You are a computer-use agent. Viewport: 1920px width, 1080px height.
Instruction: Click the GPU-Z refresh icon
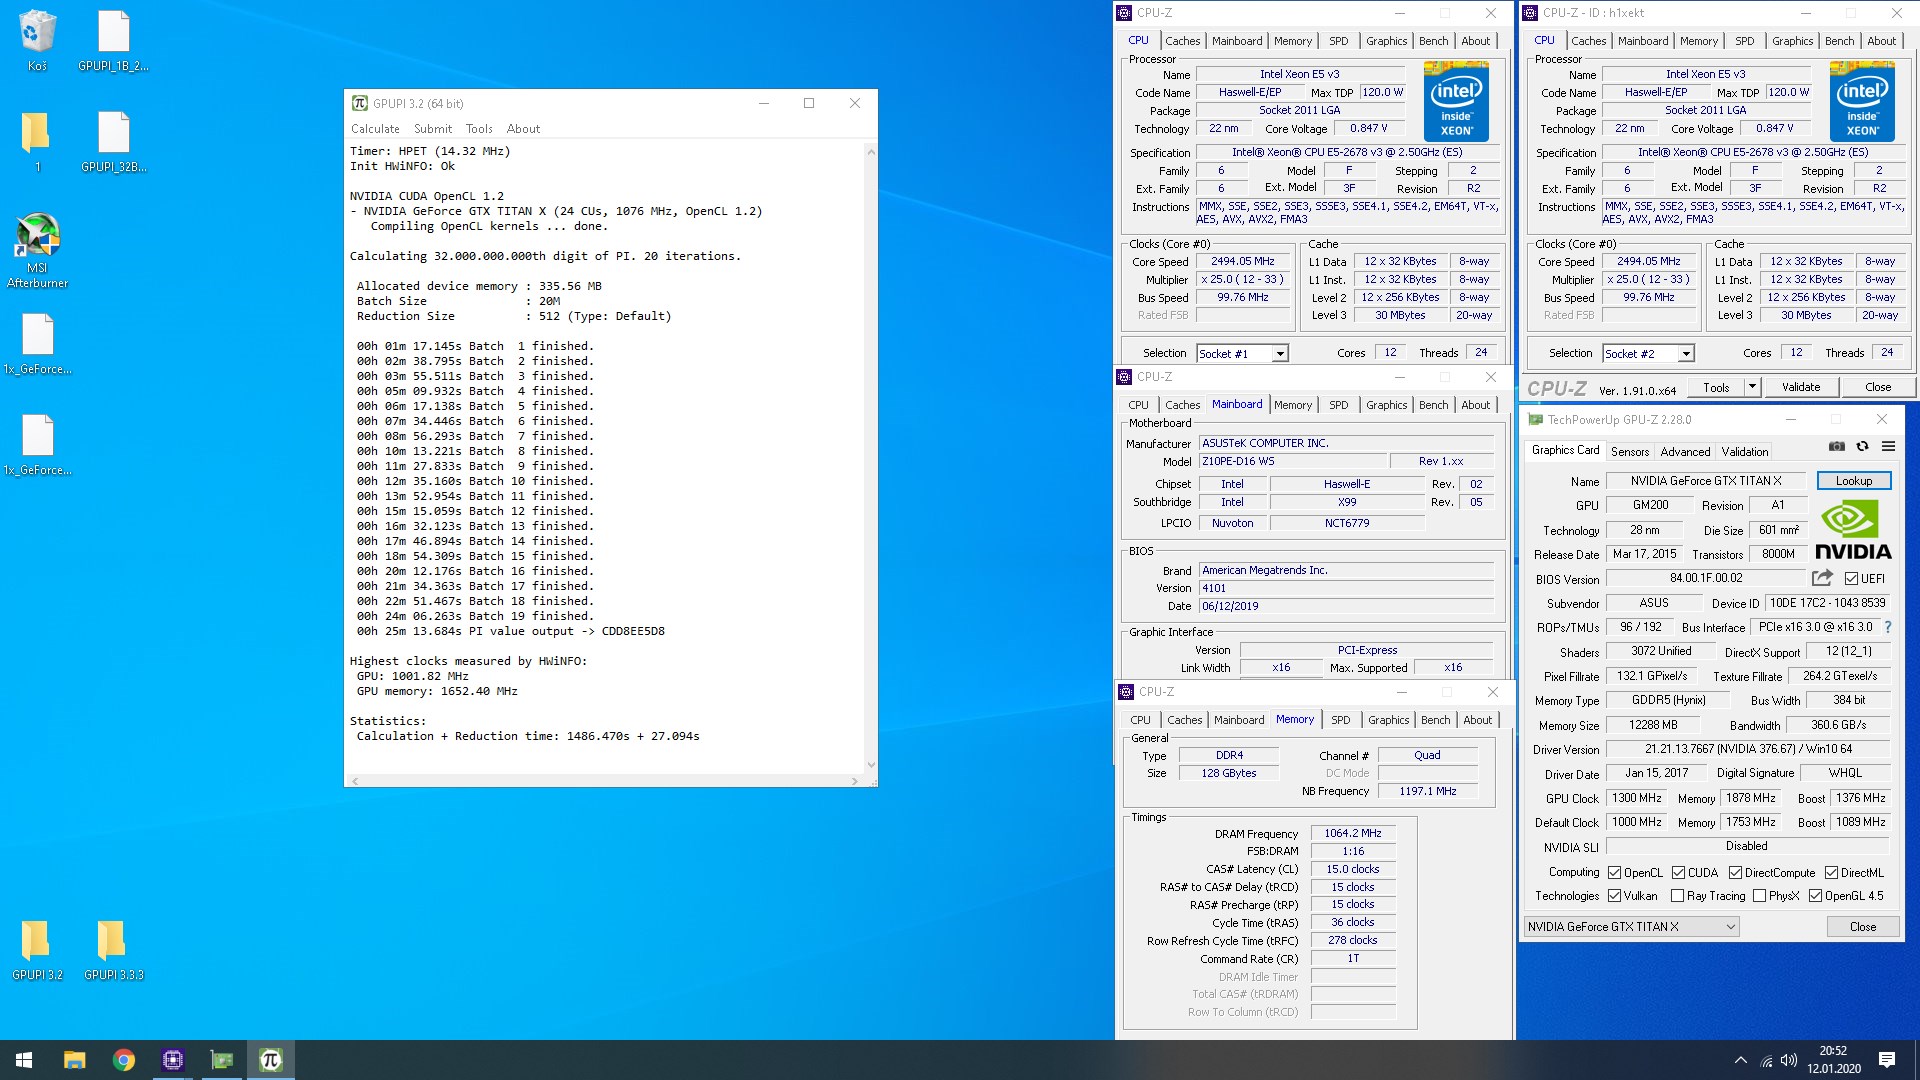click(1862, 447)
